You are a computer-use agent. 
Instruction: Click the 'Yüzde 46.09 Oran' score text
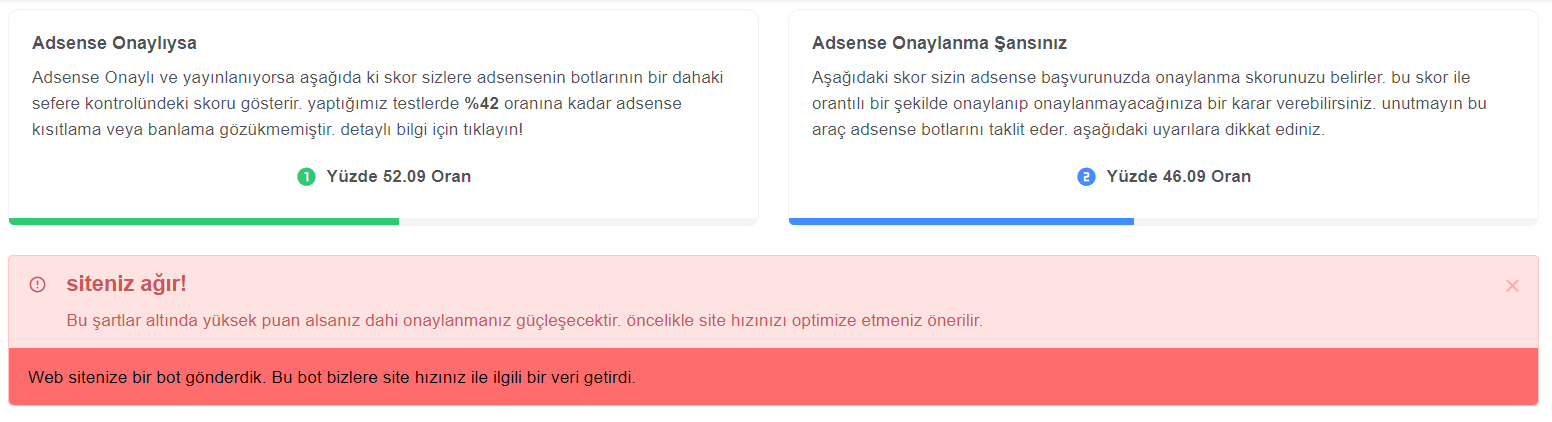pos(1179,177)
